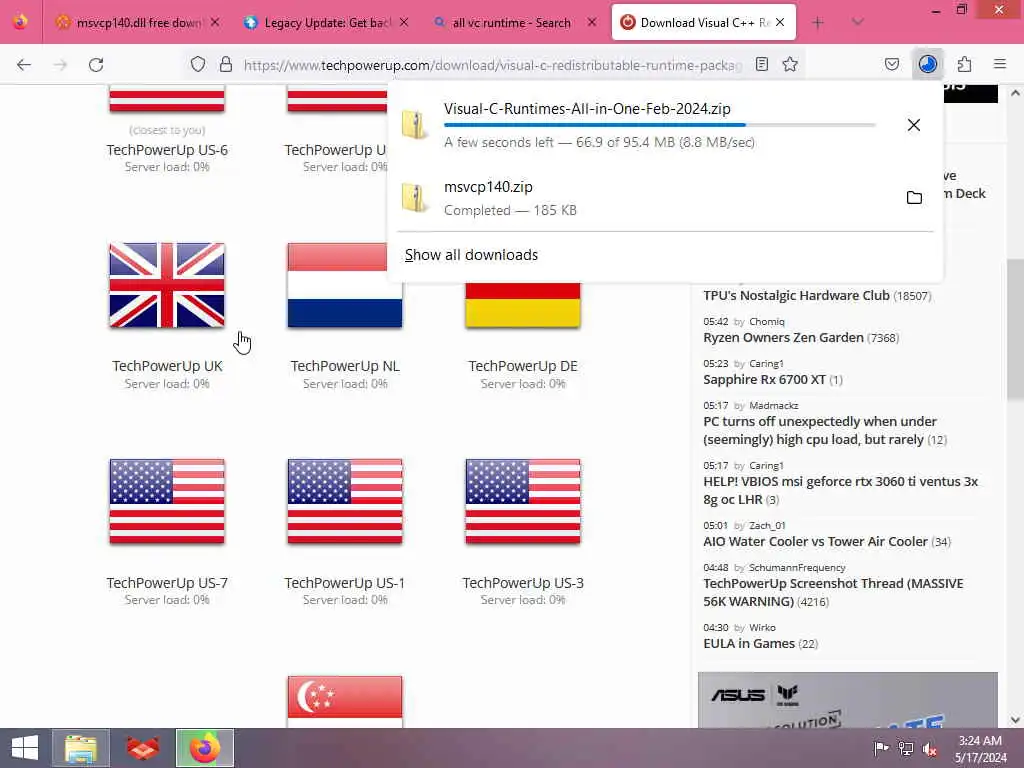Show msvcp140.zip in folder
Image resolution: width=1024 pixels, height=768 pixels.
(x=914, y=197)
